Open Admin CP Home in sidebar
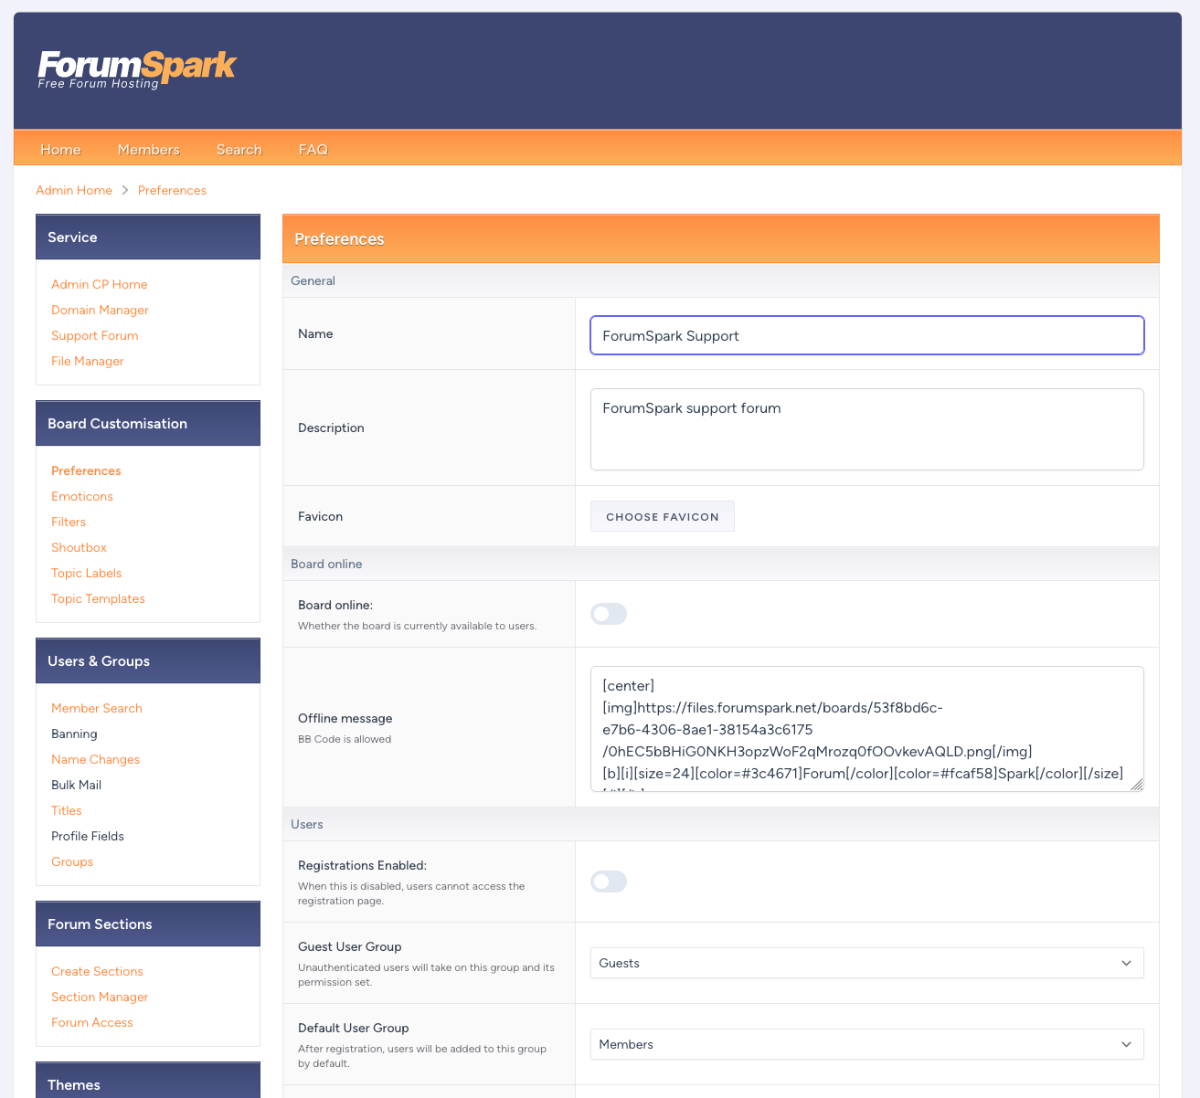This screenshot has width=1200, height=1098. click(99, 284)
